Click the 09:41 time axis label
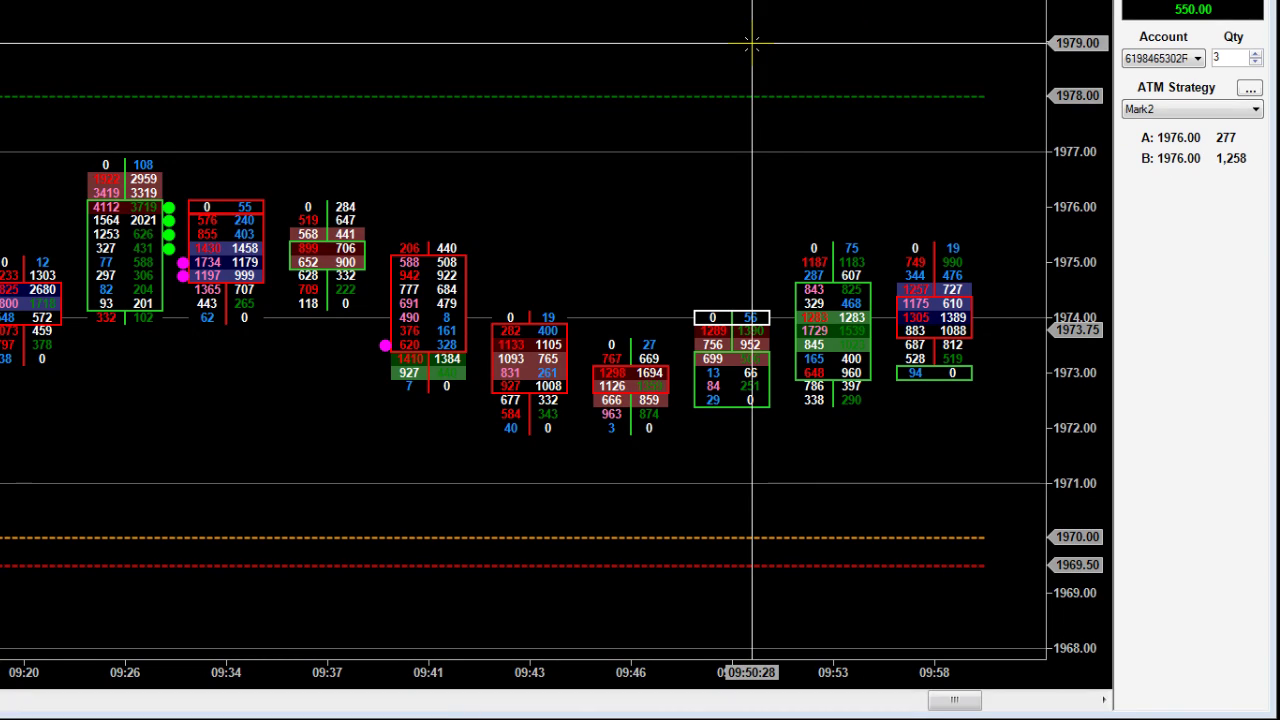The width and height of the screenshot is (1280, 720). pos(428,673)
